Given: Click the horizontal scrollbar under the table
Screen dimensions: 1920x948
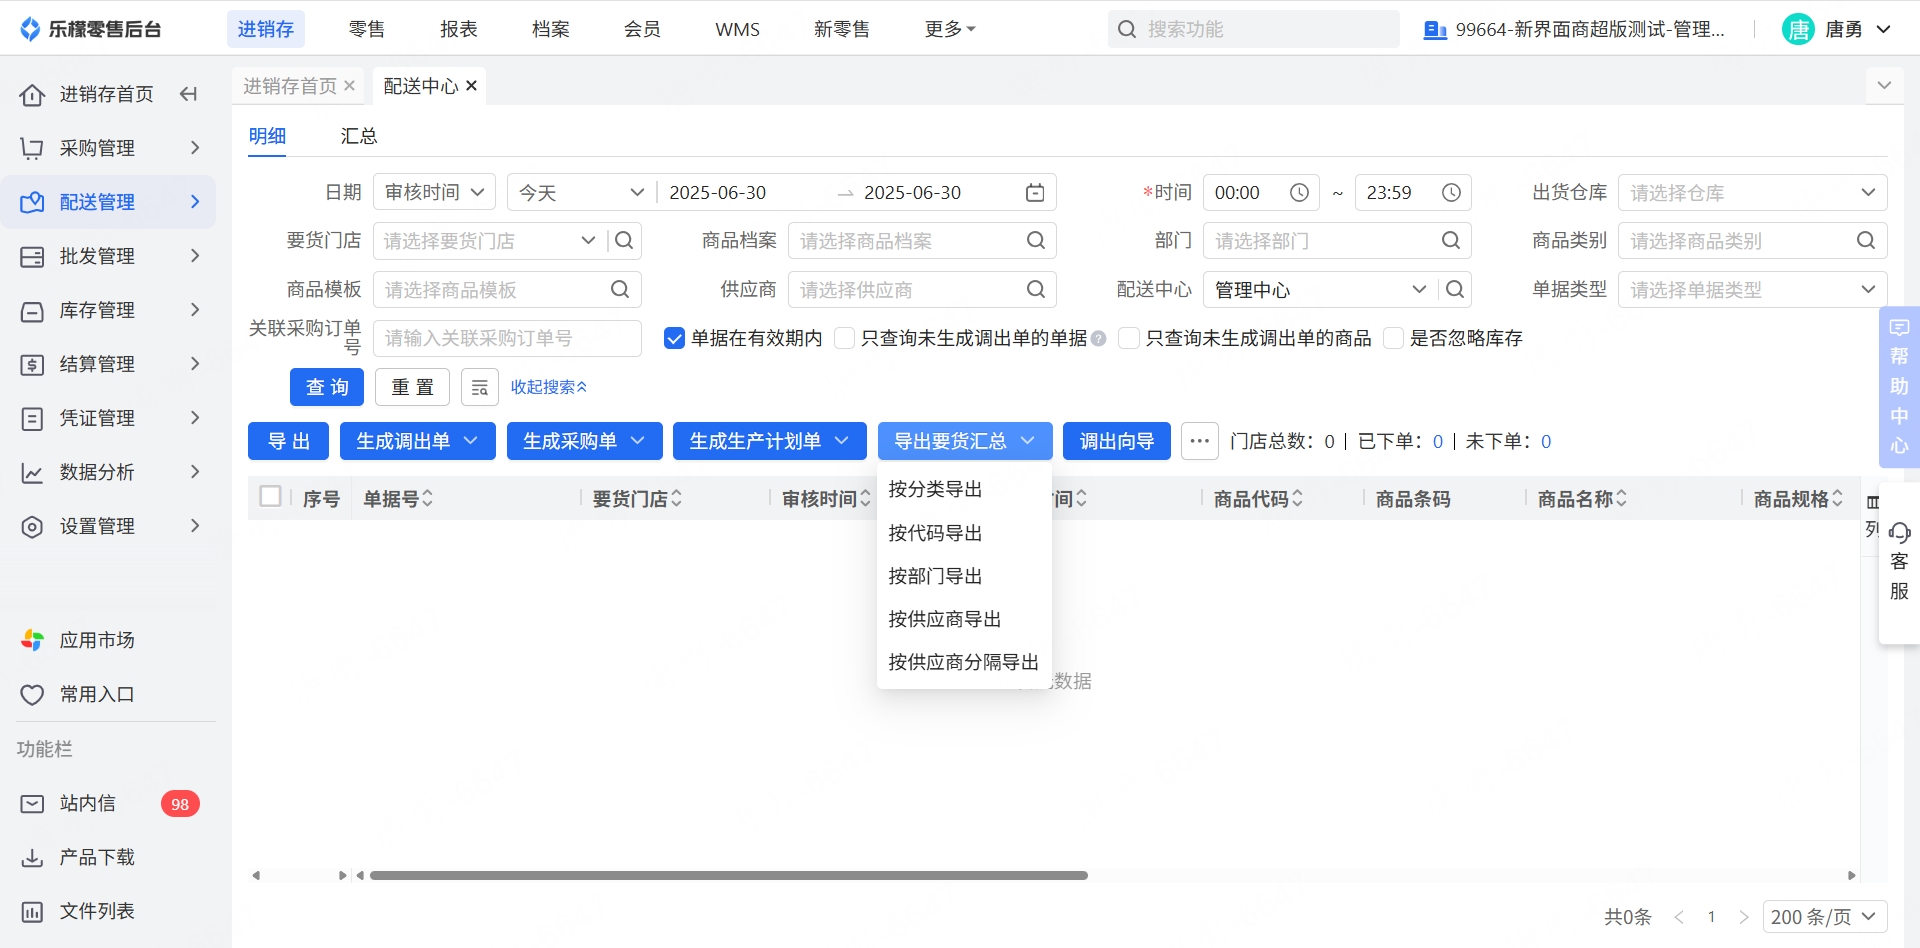Looking at the screenshot, I should click(x=729, y=875).
